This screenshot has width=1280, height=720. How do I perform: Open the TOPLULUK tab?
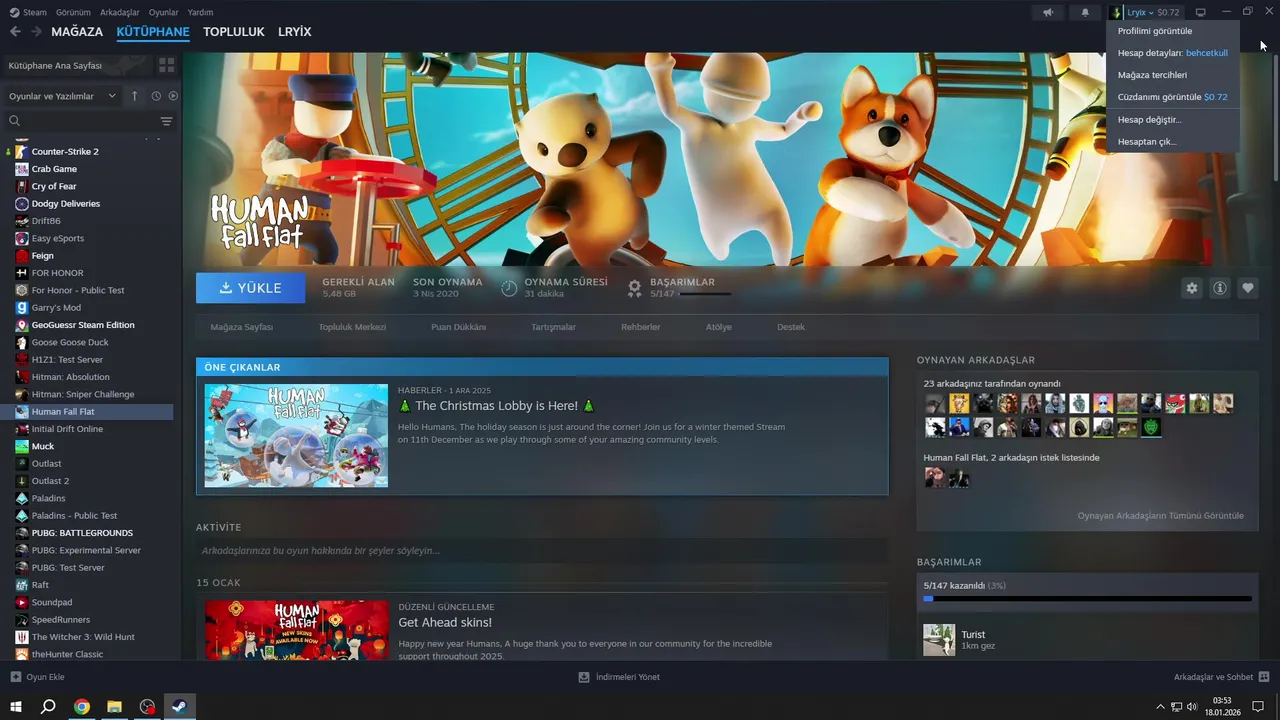[x=233, y=32]
